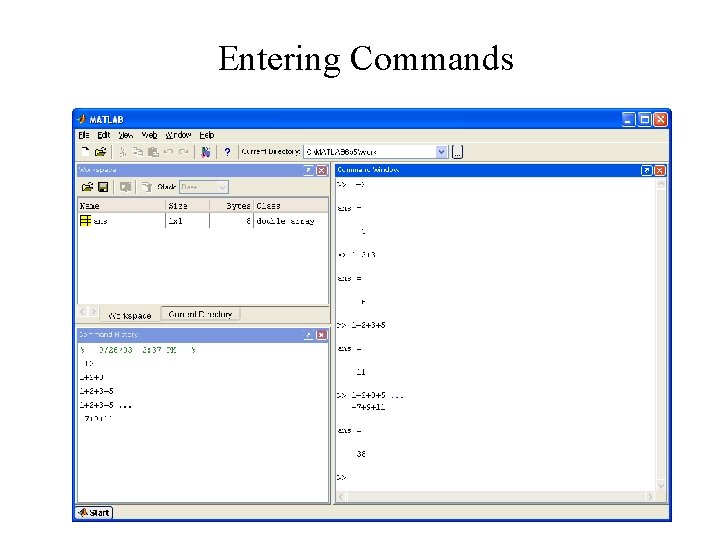Undock the Workspace panel with arrow icon

309,170
